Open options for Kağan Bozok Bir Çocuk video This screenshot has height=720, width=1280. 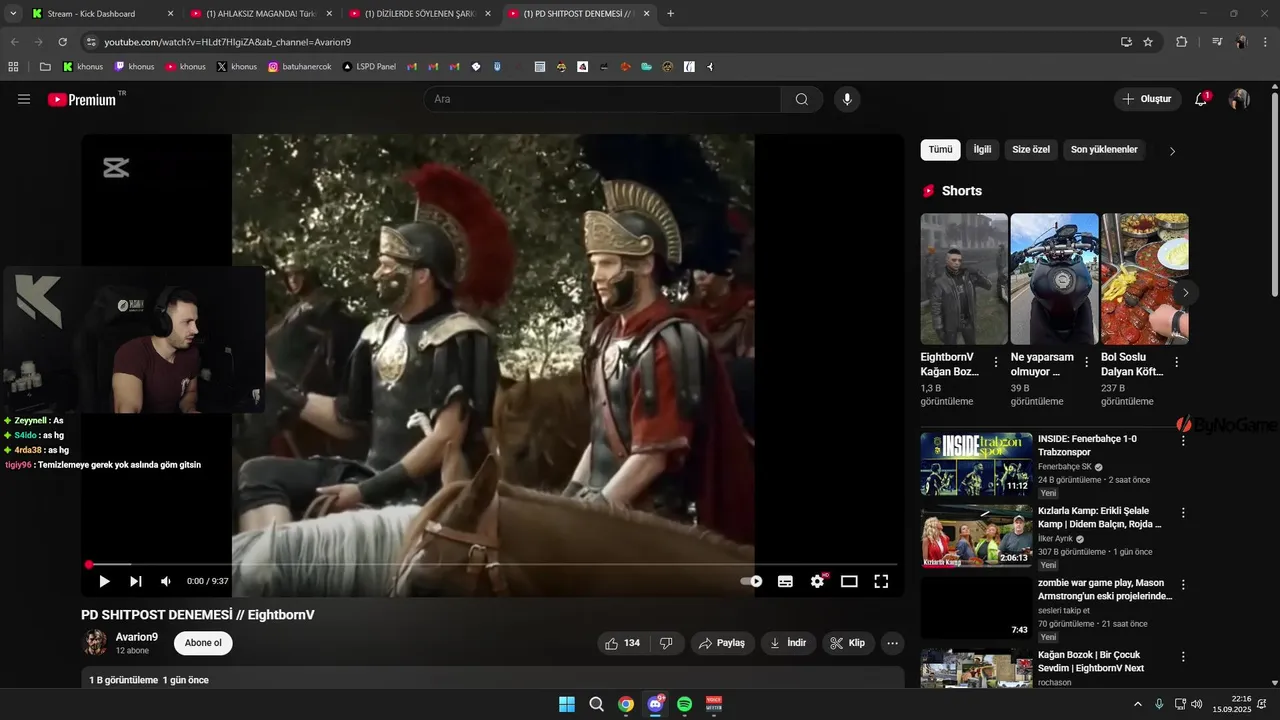point(1183,657)
